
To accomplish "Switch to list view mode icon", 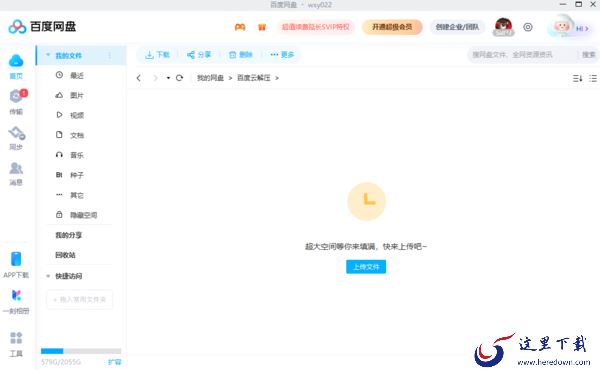I will pos(593,78).
